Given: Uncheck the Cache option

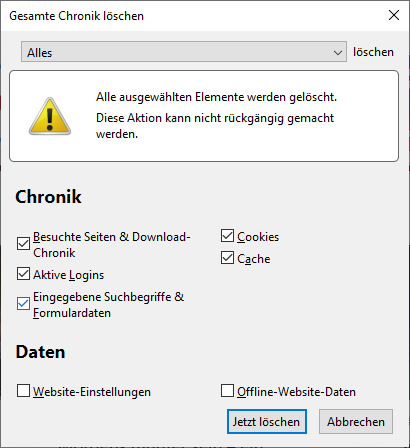Looking at the screenshot, I should pos(227,257).
